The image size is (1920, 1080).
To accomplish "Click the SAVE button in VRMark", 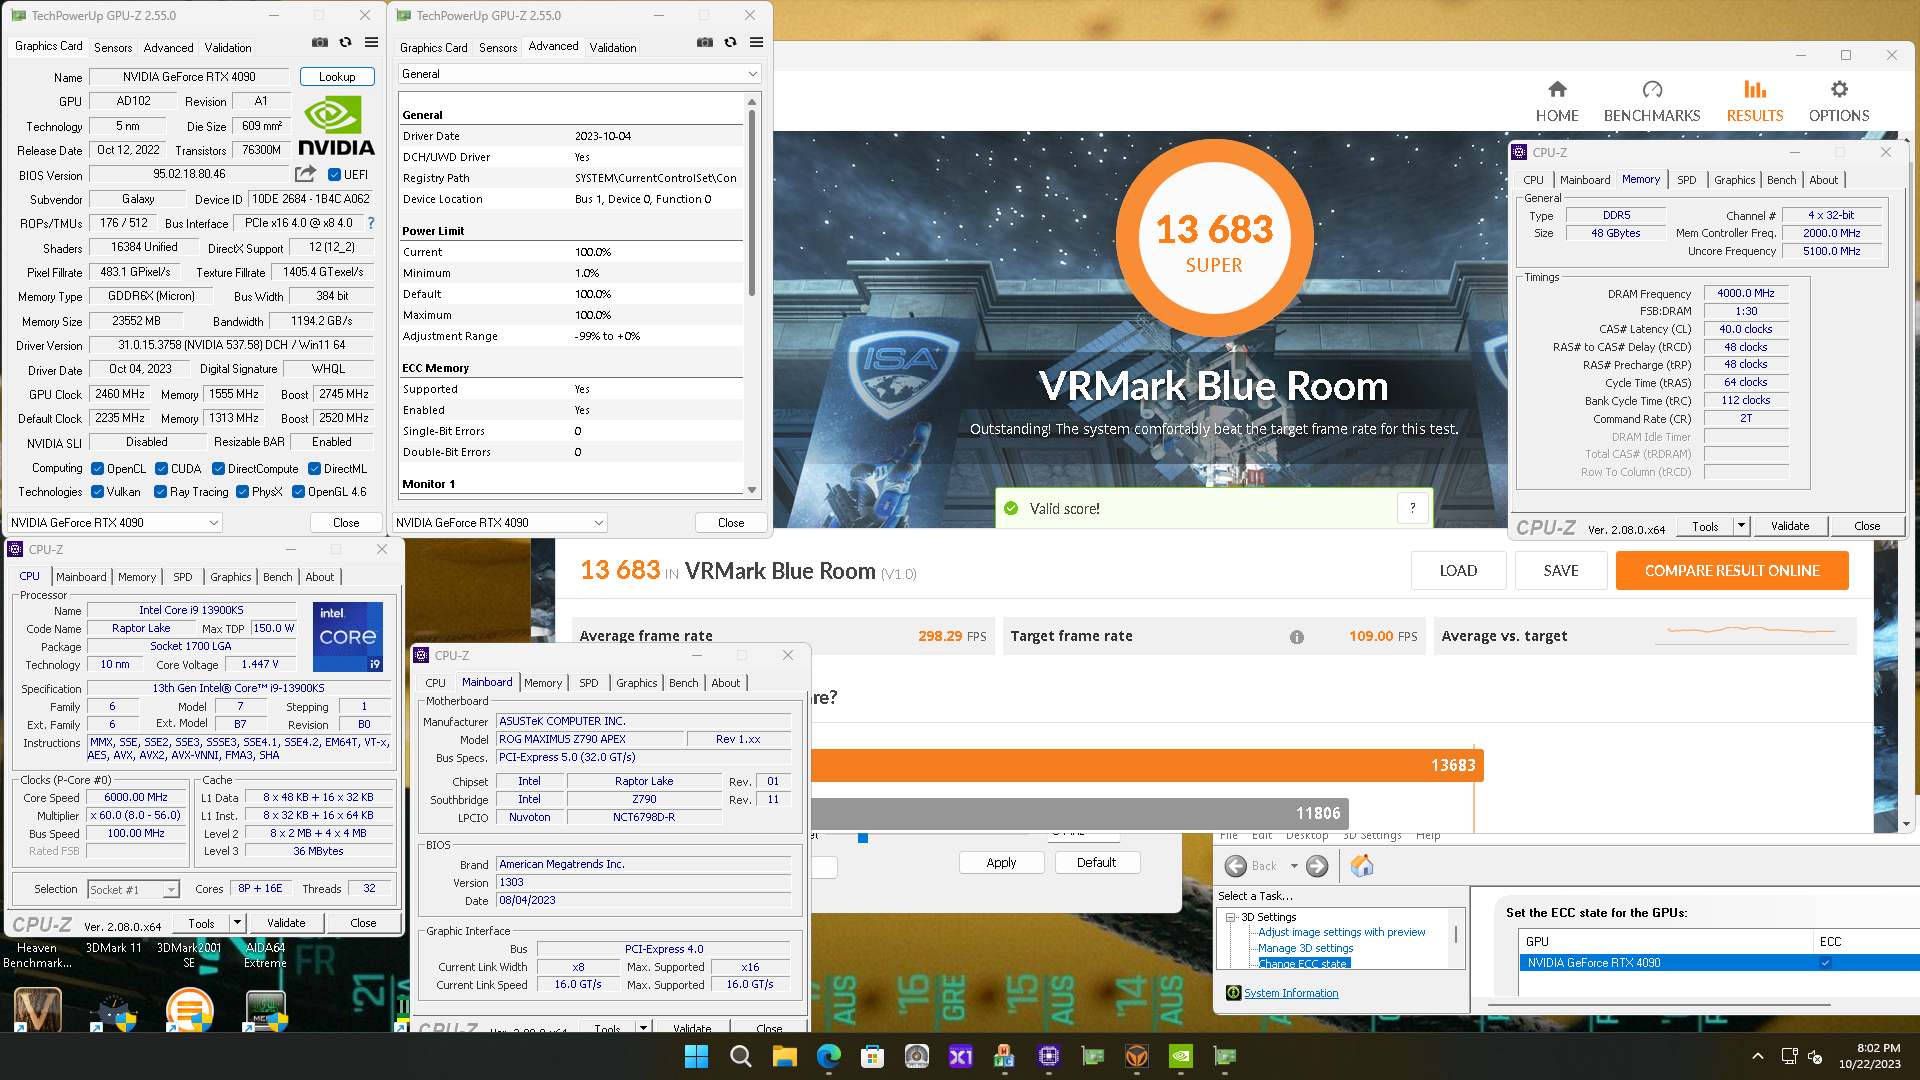I will pos(1561,571).
